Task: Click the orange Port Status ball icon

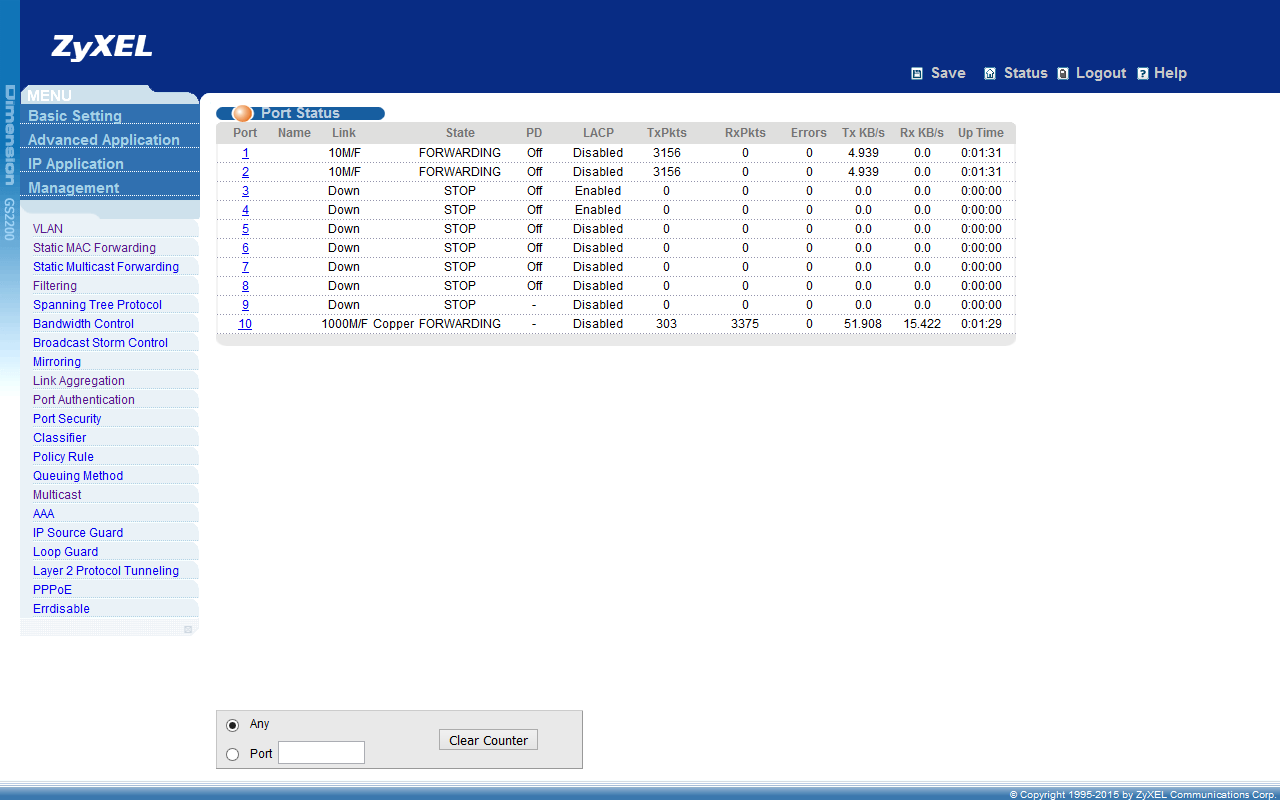Action: click(x=243, y=113)
